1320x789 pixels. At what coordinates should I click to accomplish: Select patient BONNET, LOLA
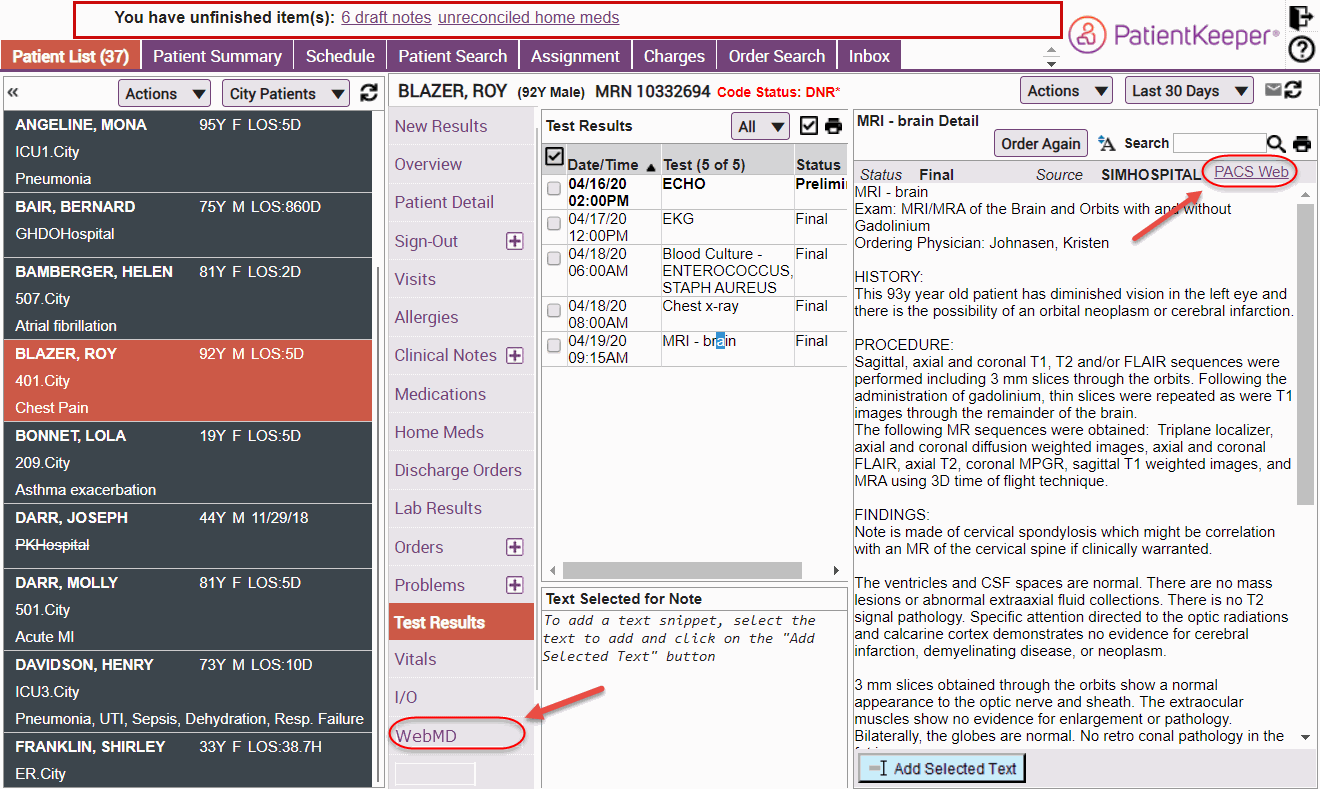click(188, 463)
